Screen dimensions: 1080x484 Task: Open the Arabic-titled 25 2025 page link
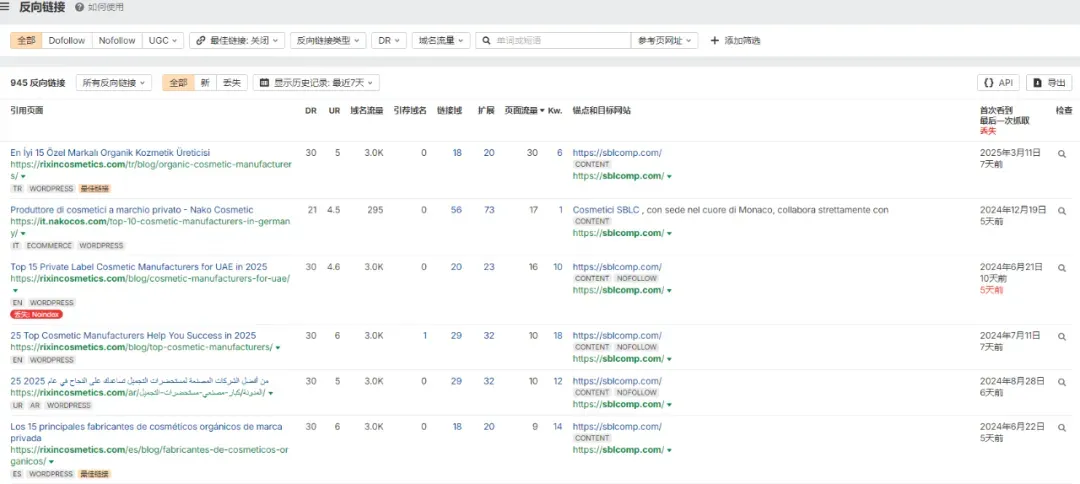[x=139, y=381]
